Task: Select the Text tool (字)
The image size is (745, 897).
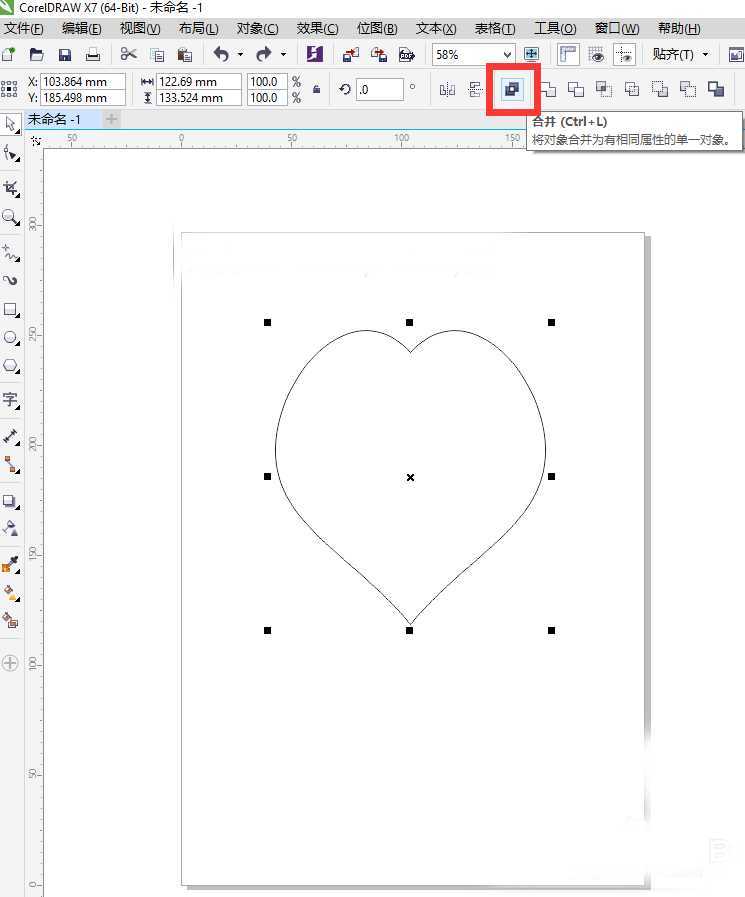Action: (11, 400)
